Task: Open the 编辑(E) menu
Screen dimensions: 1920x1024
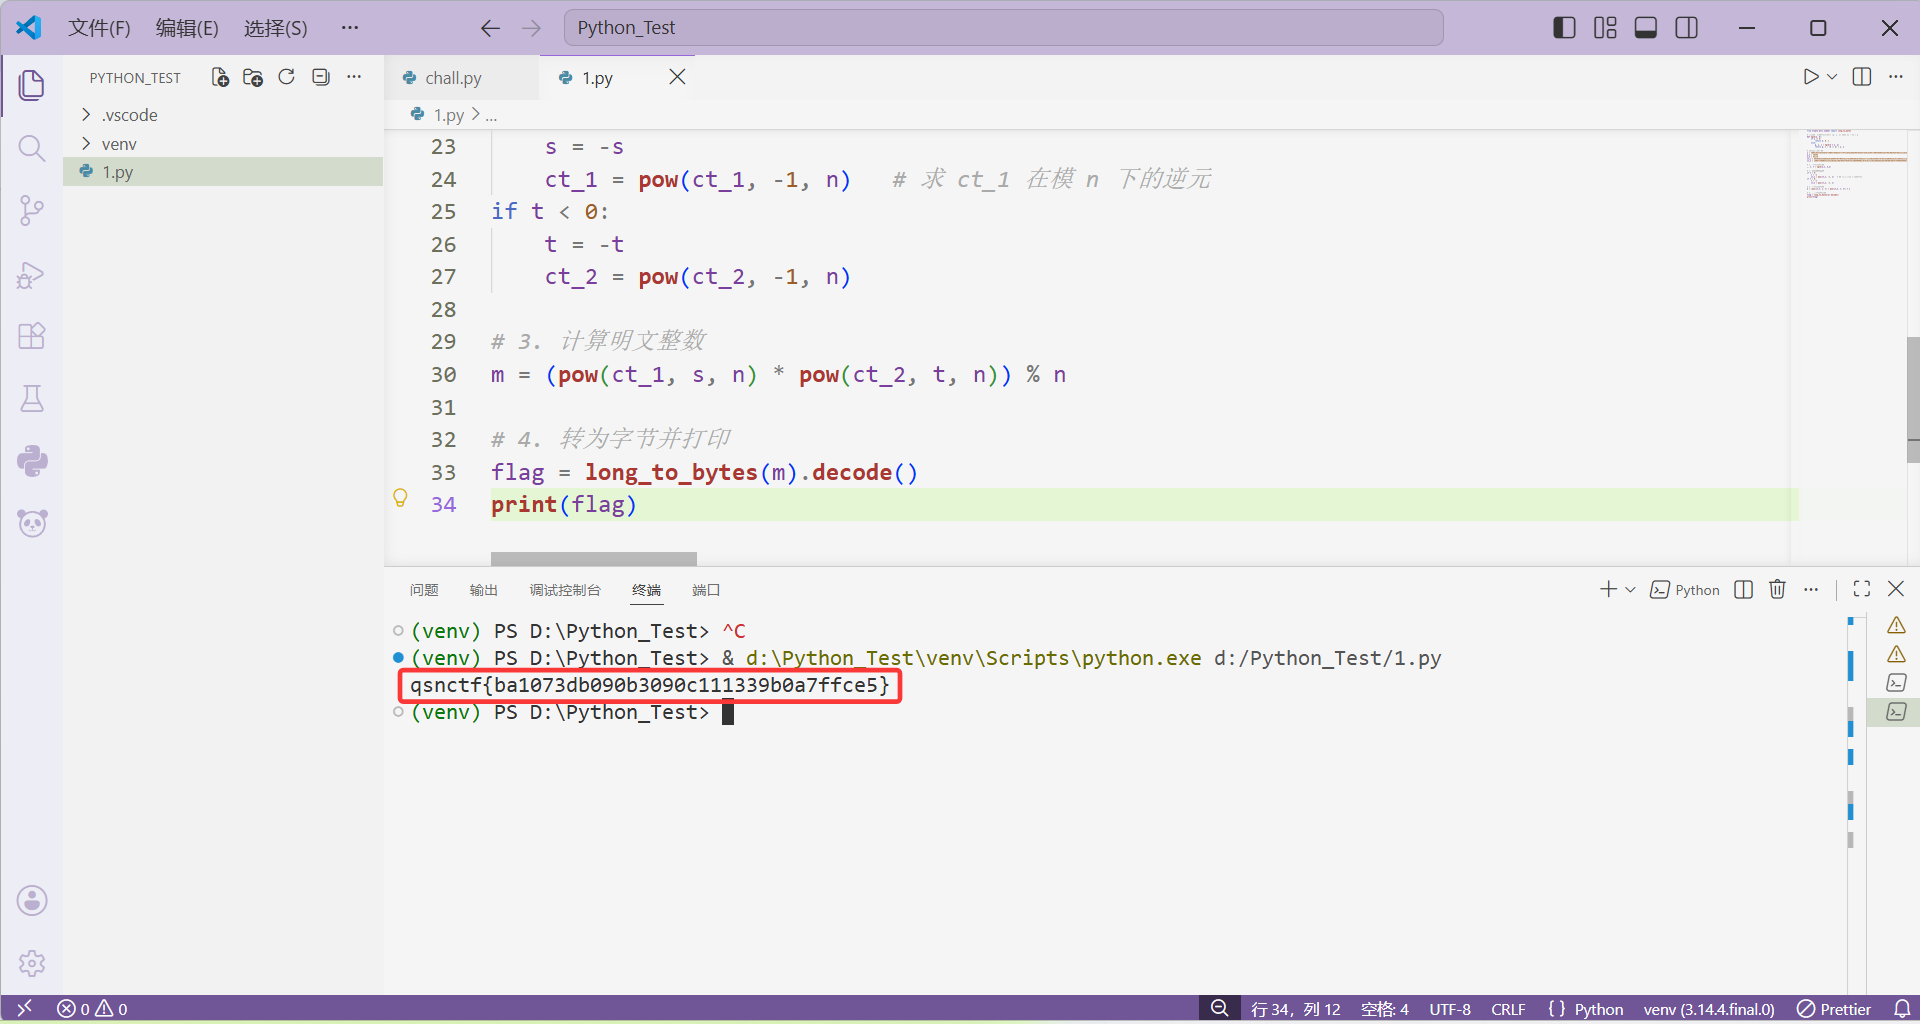Action: [x=187, y=28]
